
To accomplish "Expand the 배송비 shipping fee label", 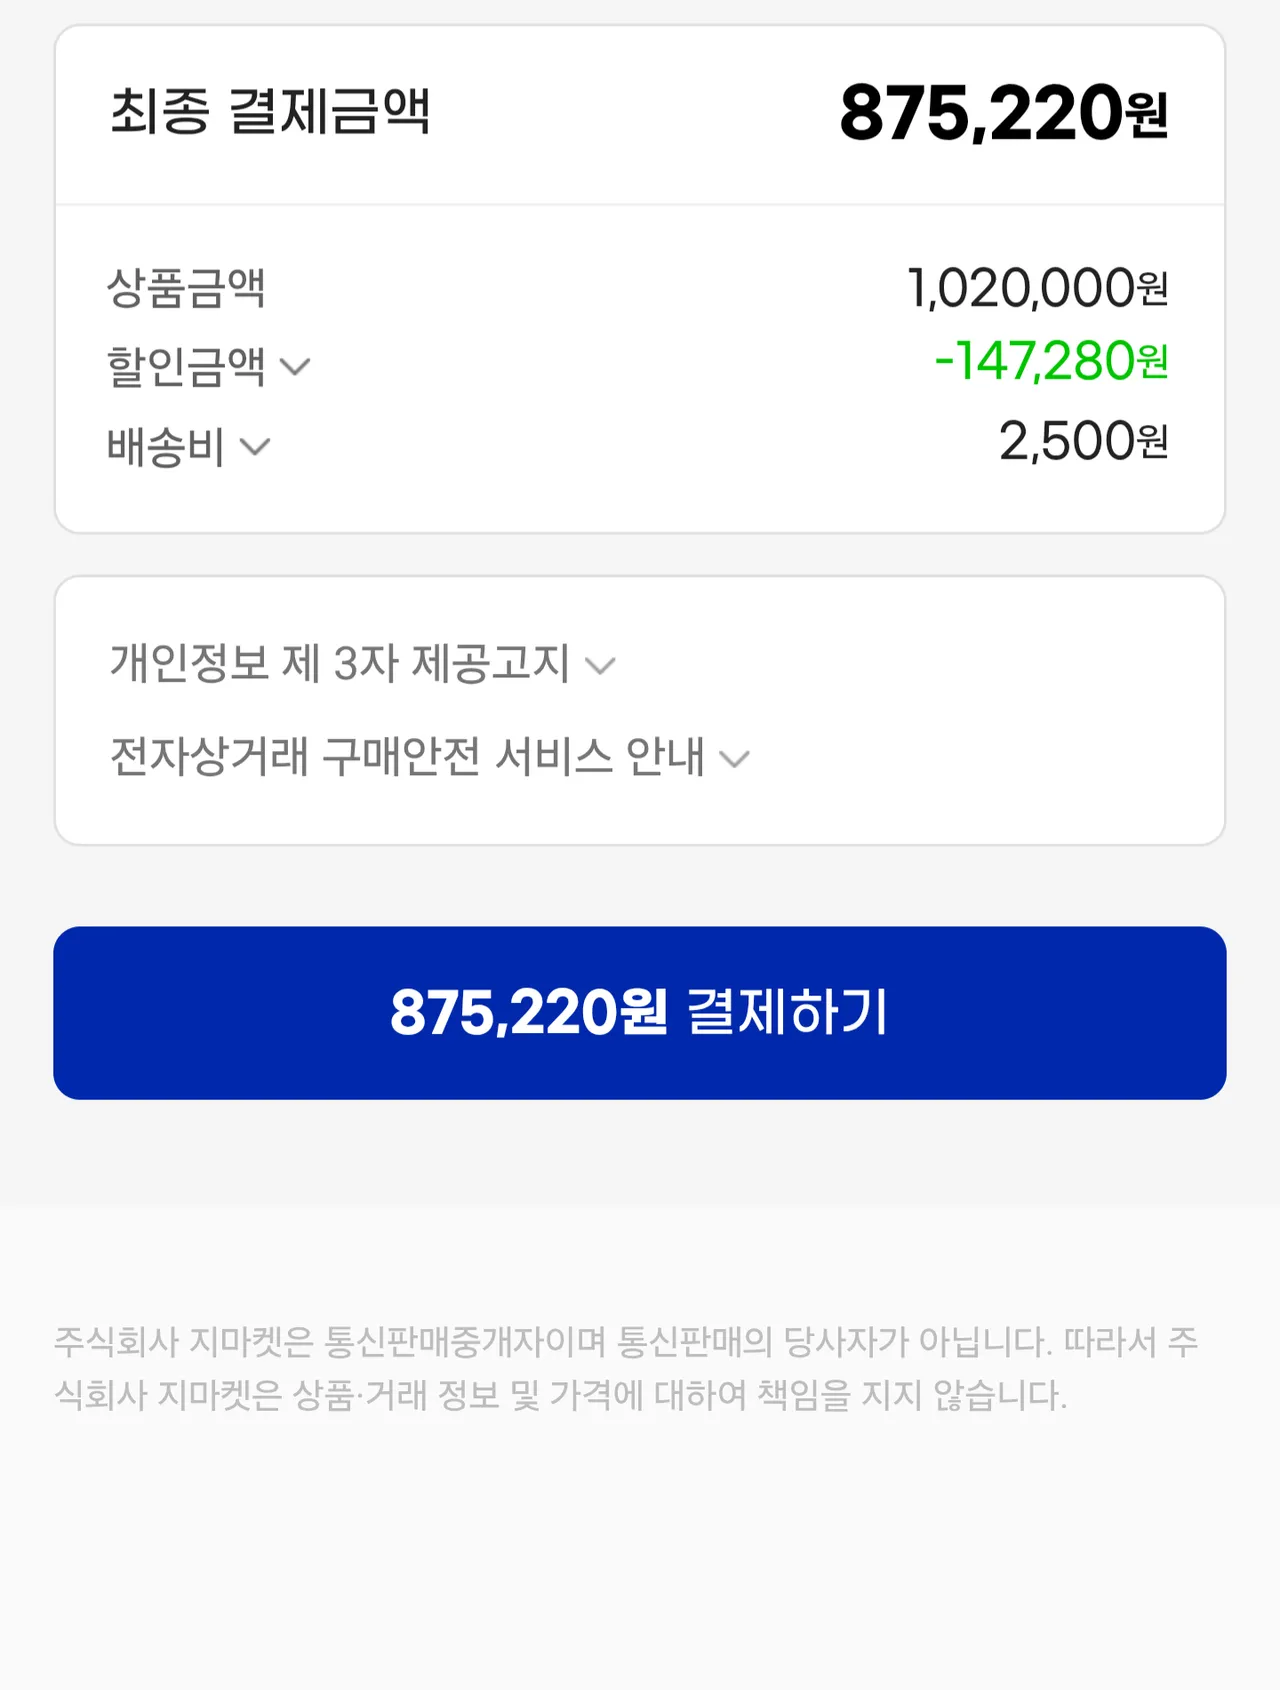I will [x=166, y=446].
